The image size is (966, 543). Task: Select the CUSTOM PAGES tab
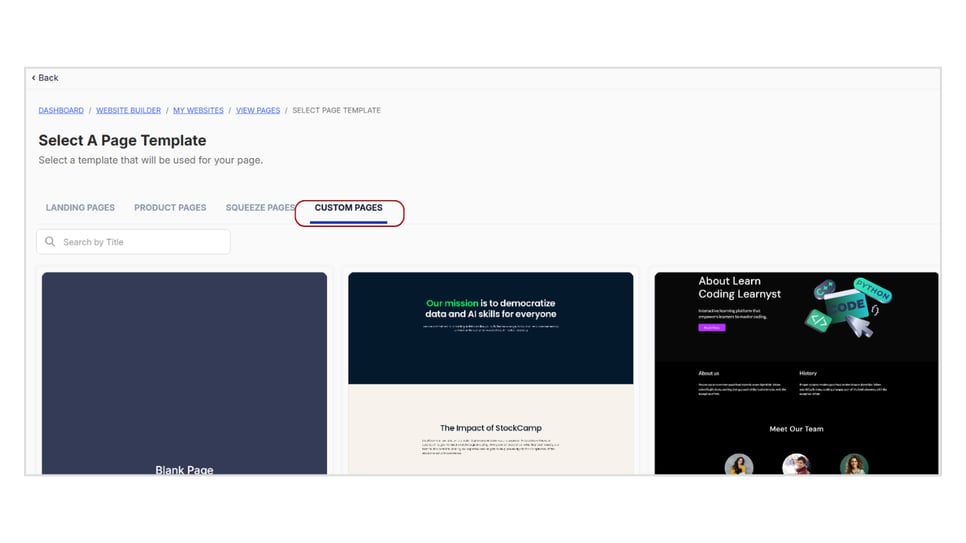(x=349, y=208)
